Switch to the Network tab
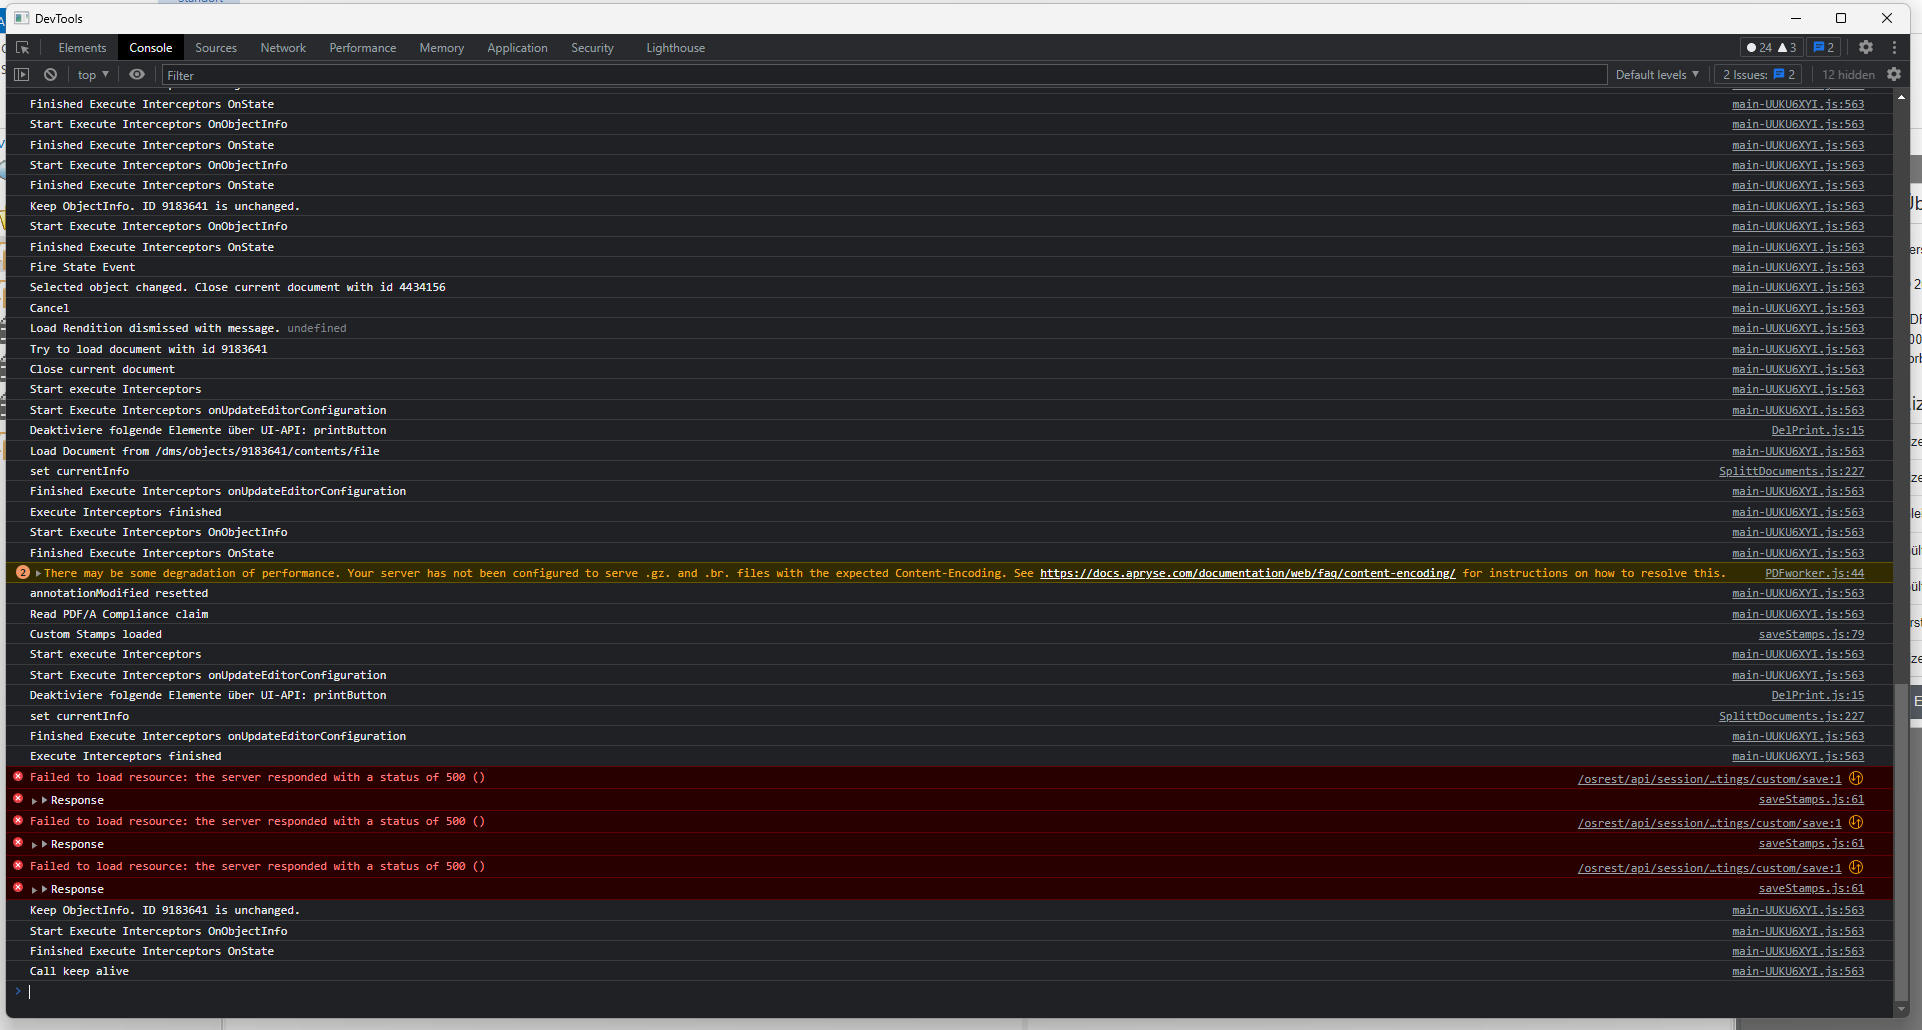This screenshot has height=1030, width=1922. 283,48
